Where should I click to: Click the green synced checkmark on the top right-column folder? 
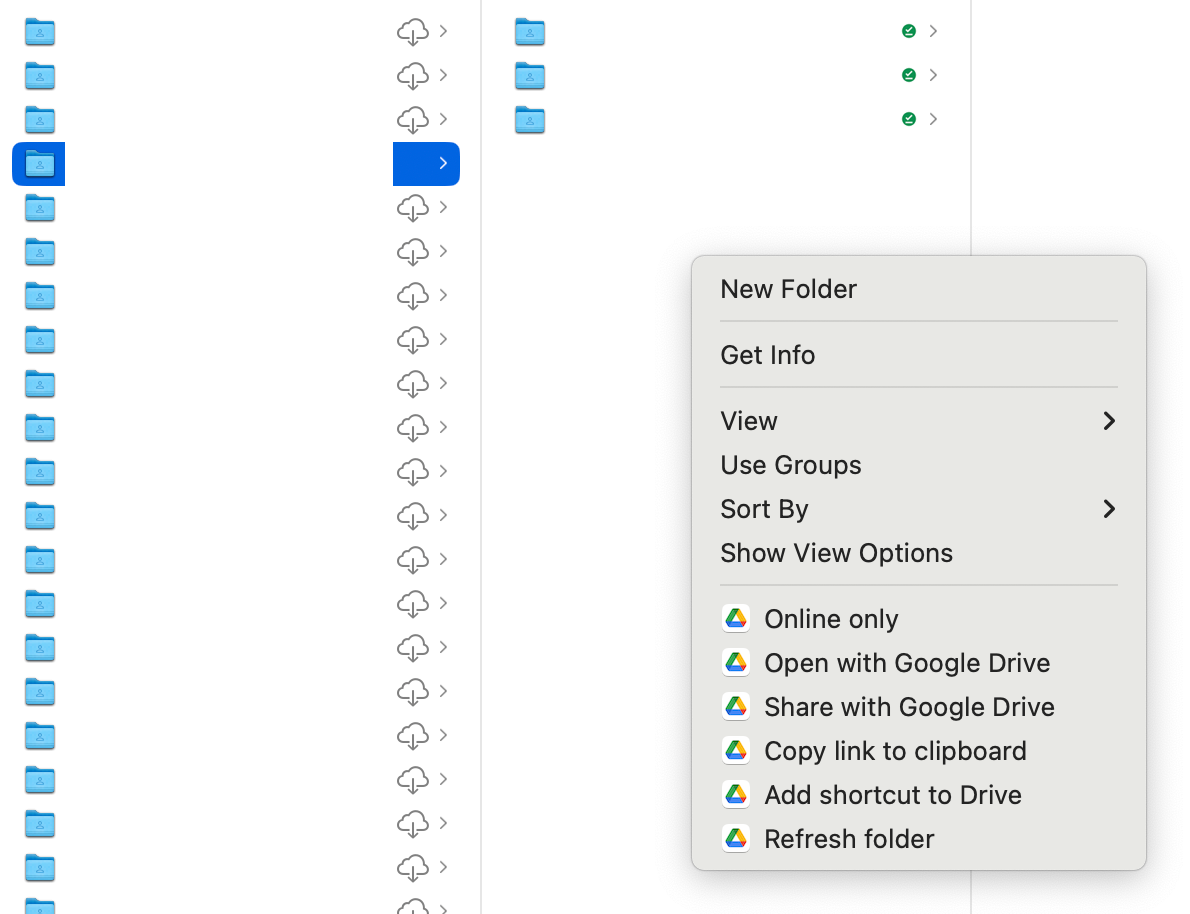click(x=908, y=31)
